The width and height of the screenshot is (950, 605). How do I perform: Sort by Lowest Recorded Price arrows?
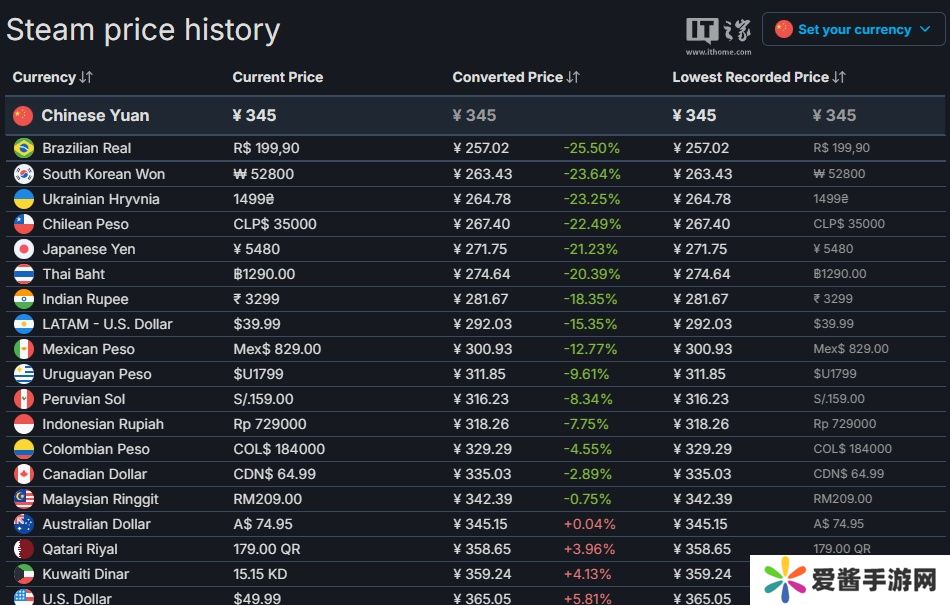click(x=839, y=77)
